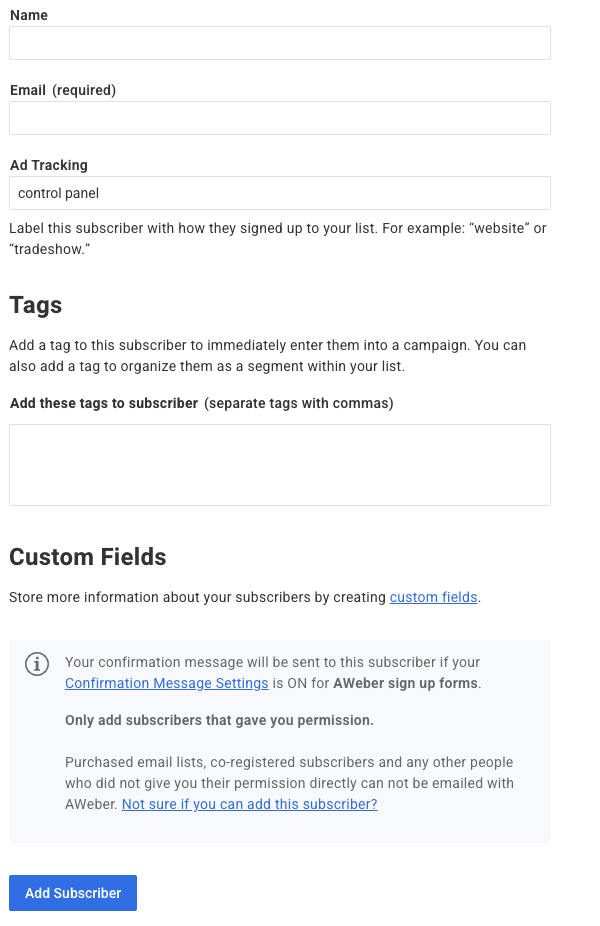Click inside the tags text area
The image size is (600, 926).
(279, 464)
